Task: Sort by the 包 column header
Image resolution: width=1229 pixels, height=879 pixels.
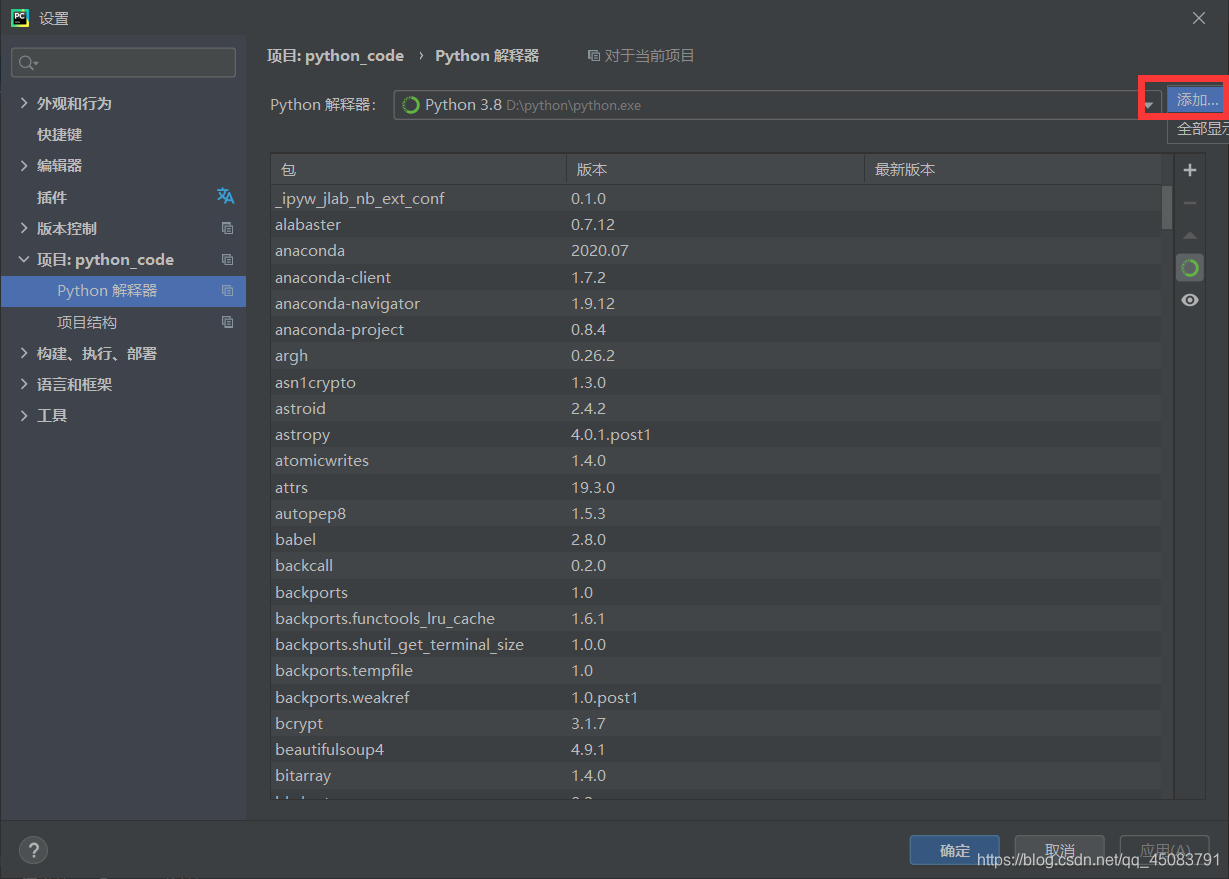Action: point(419,169)
